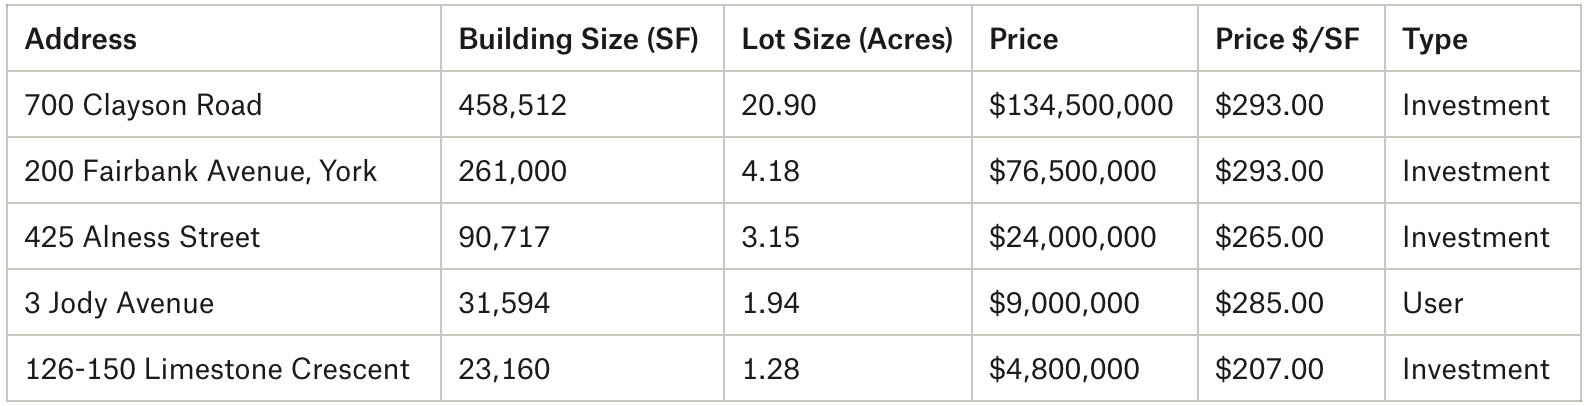Select the Lot Size (Acres) header
1586x406 pixels.
click(847, 40)
